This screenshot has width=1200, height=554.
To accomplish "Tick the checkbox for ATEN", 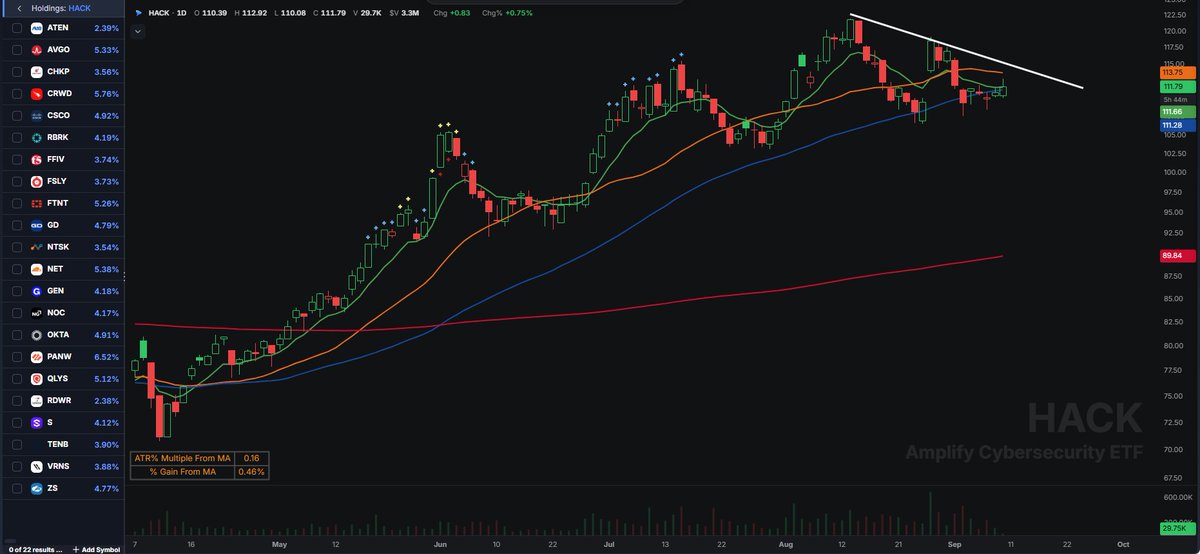I will tap(16, 28).
